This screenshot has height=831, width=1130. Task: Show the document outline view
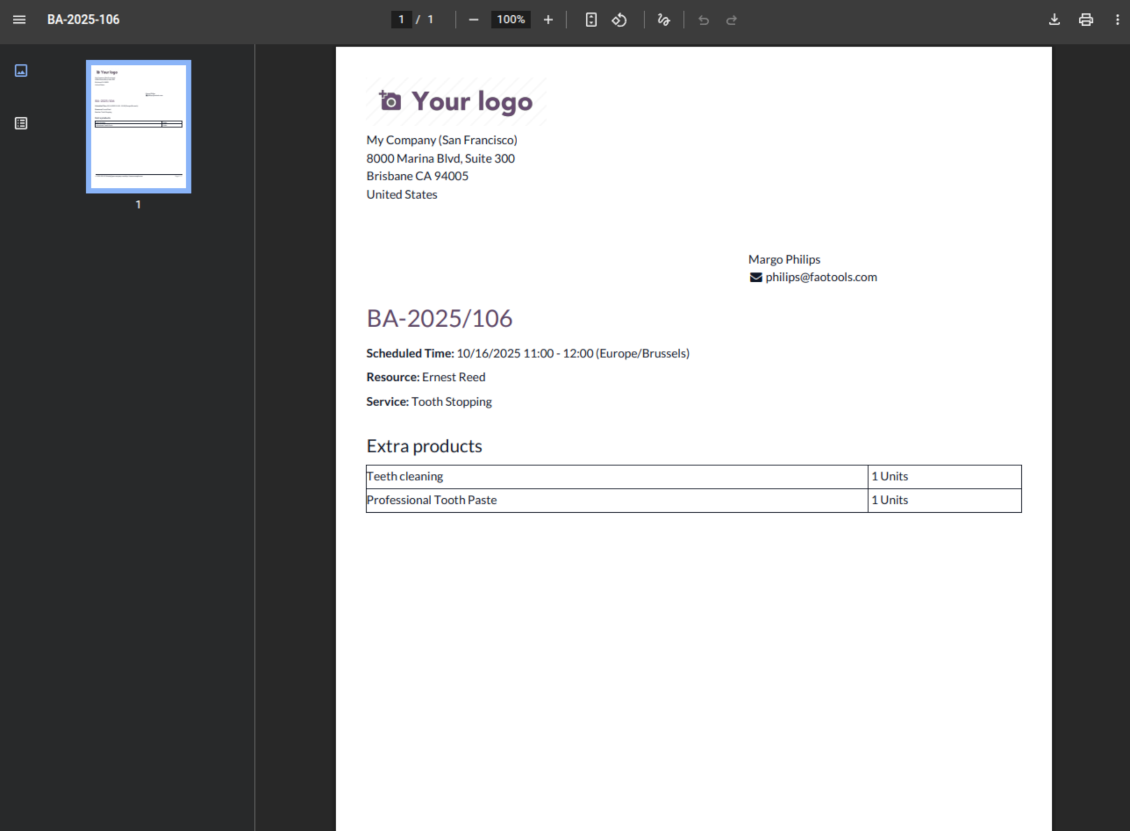point(21,123)
